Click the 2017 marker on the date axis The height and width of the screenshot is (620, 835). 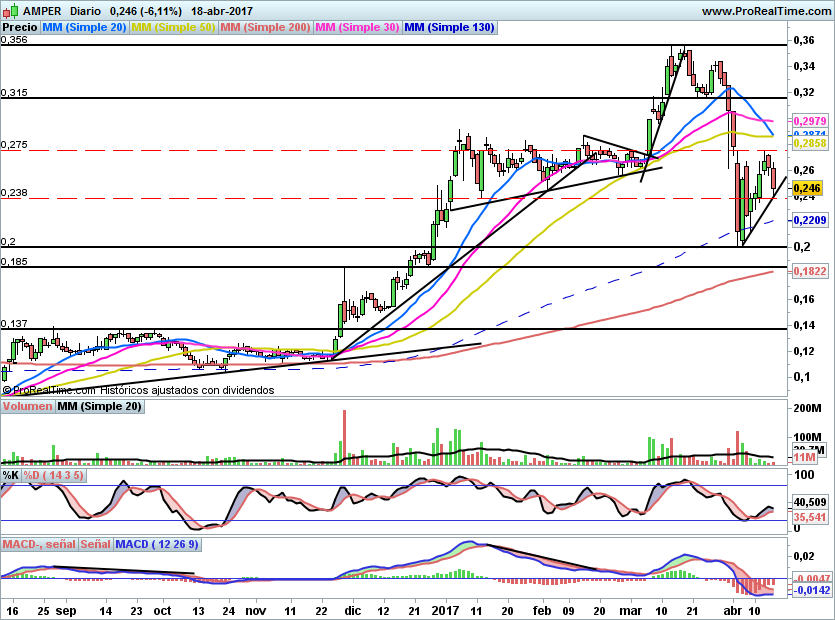click(x=442, y=609)
